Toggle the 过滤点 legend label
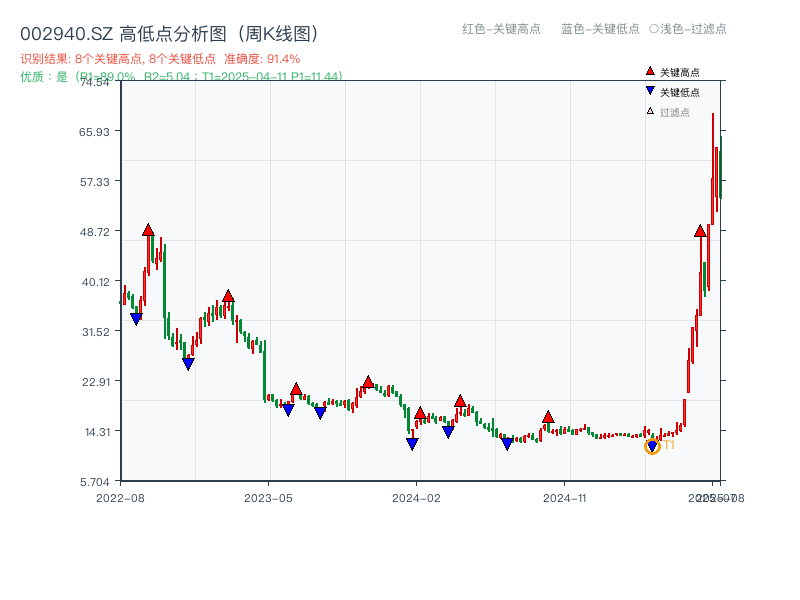This screenshot has height=600, width=800. point(674,112)
